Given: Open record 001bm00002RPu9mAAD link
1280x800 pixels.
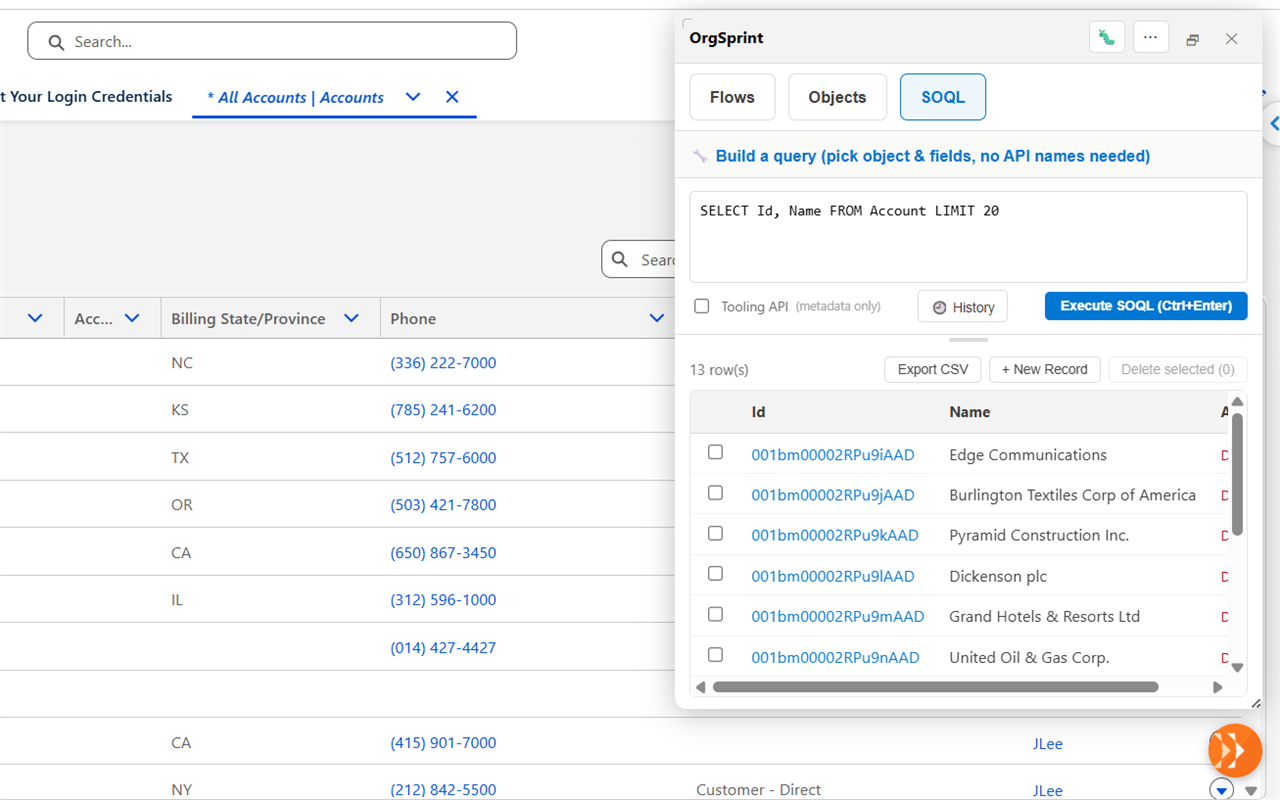Looking at the screenshot, I should click(x=838, y=616).
